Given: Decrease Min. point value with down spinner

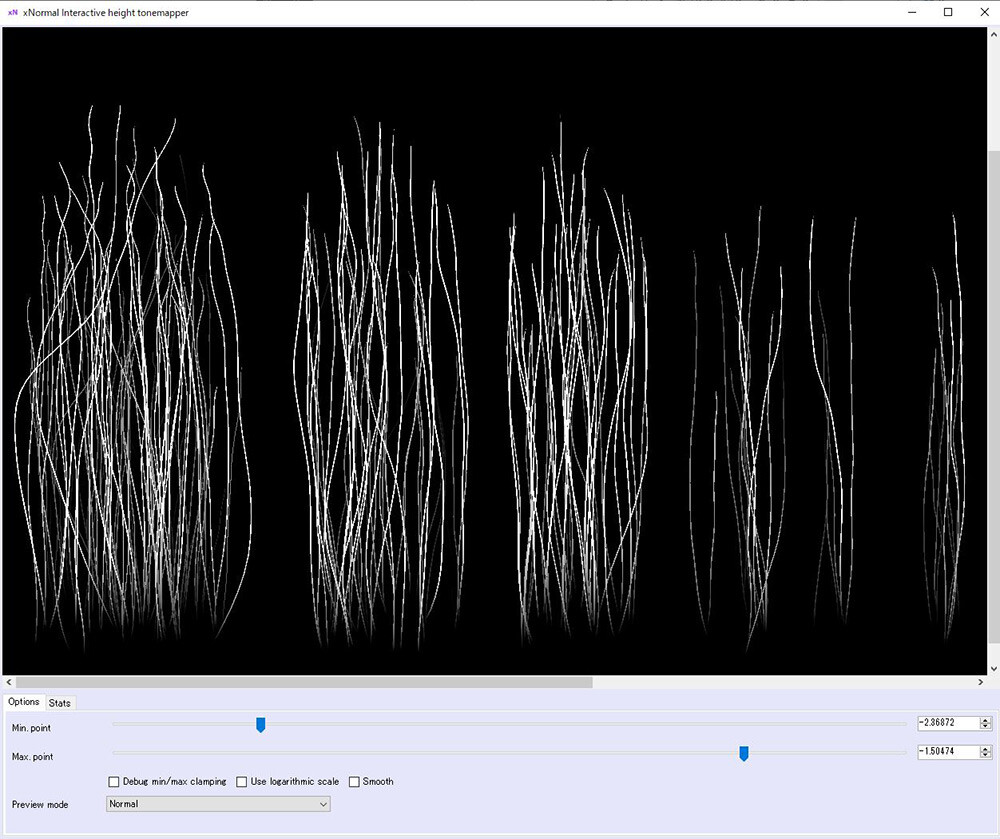Looking at the screenshot, I should click(x=985, y=726).
